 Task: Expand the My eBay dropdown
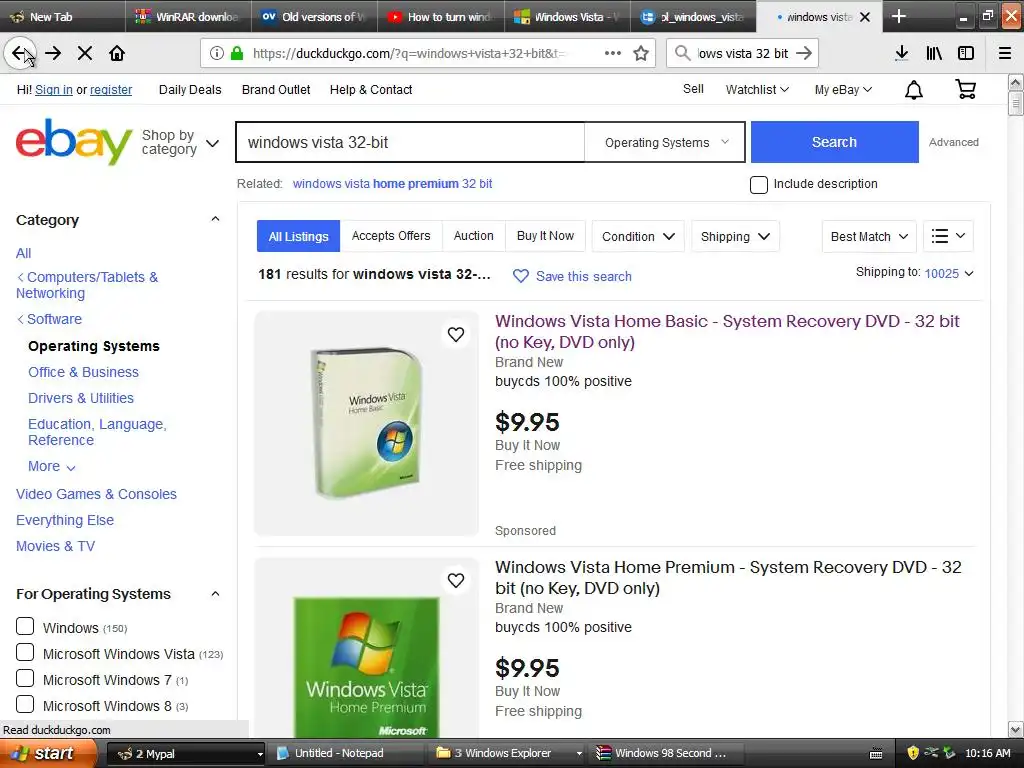click(843, 89)
